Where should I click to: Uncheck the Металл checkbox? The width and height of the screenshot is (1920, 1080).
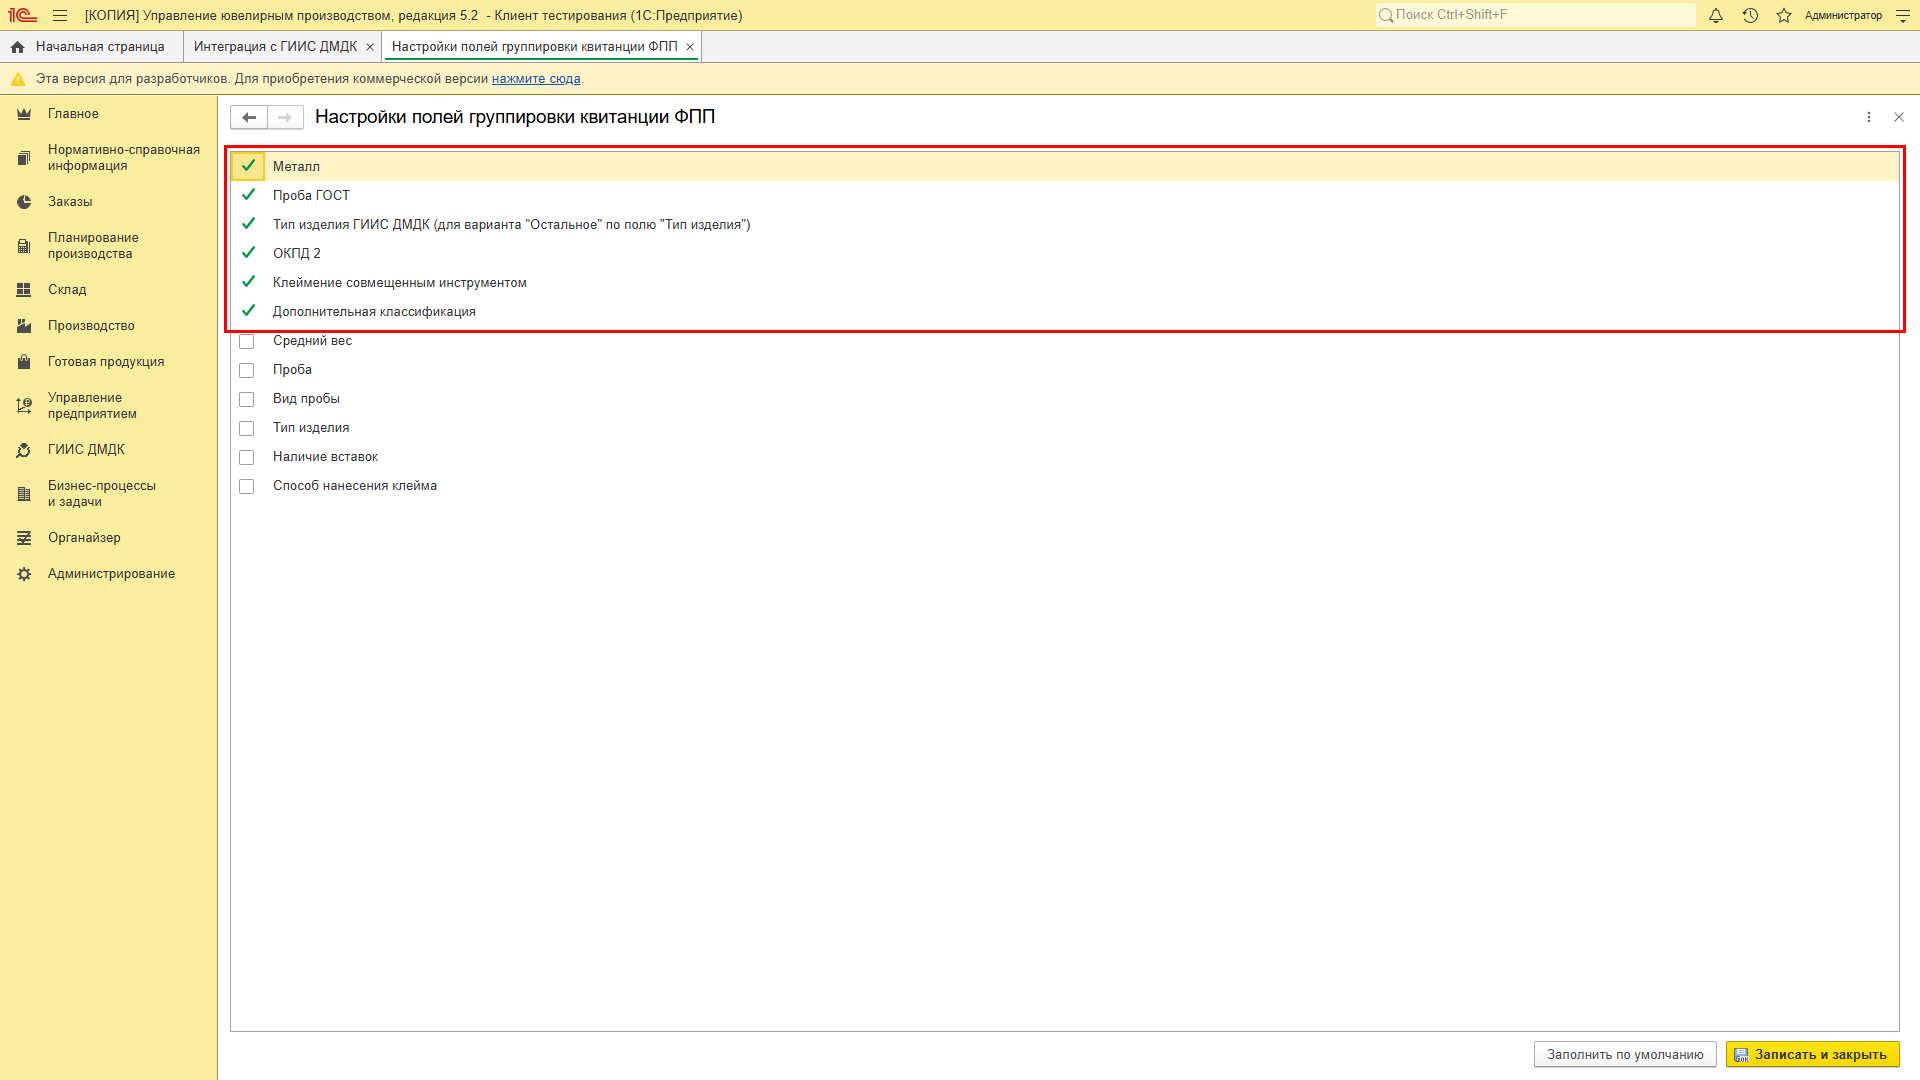(248, 166)
